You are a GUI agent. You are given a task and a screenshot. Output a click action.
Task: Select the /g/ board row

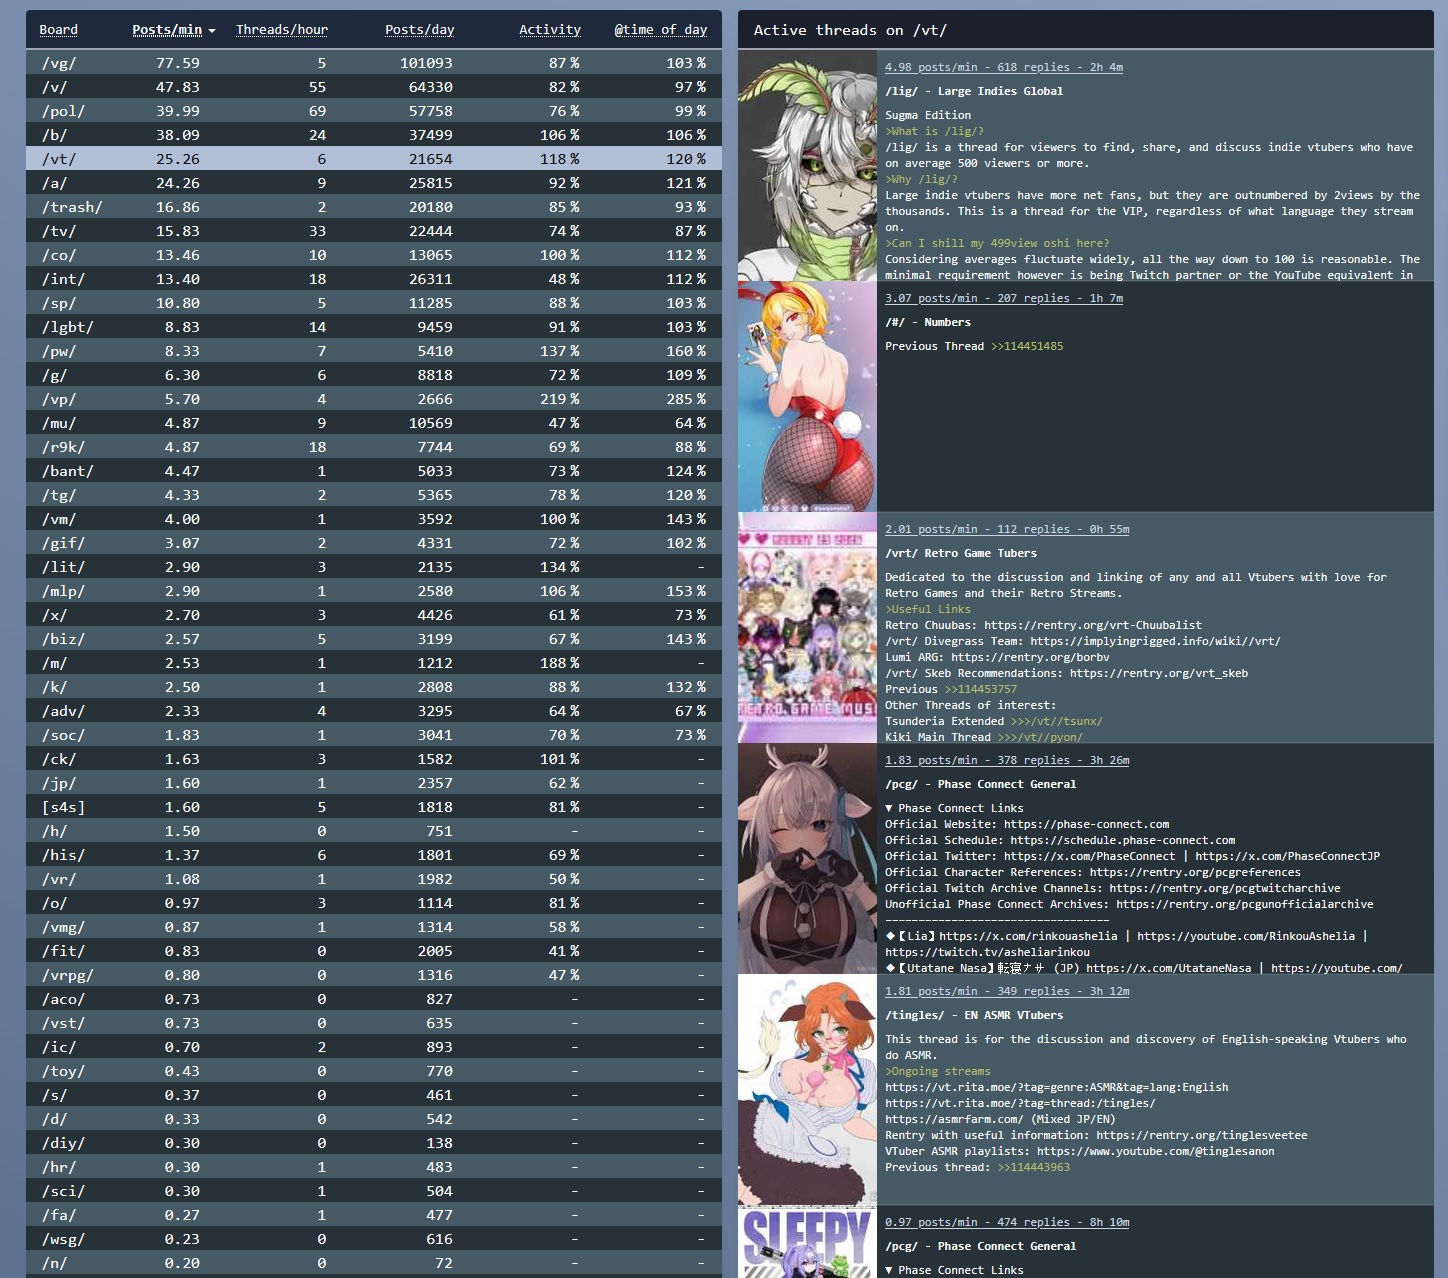374,375
